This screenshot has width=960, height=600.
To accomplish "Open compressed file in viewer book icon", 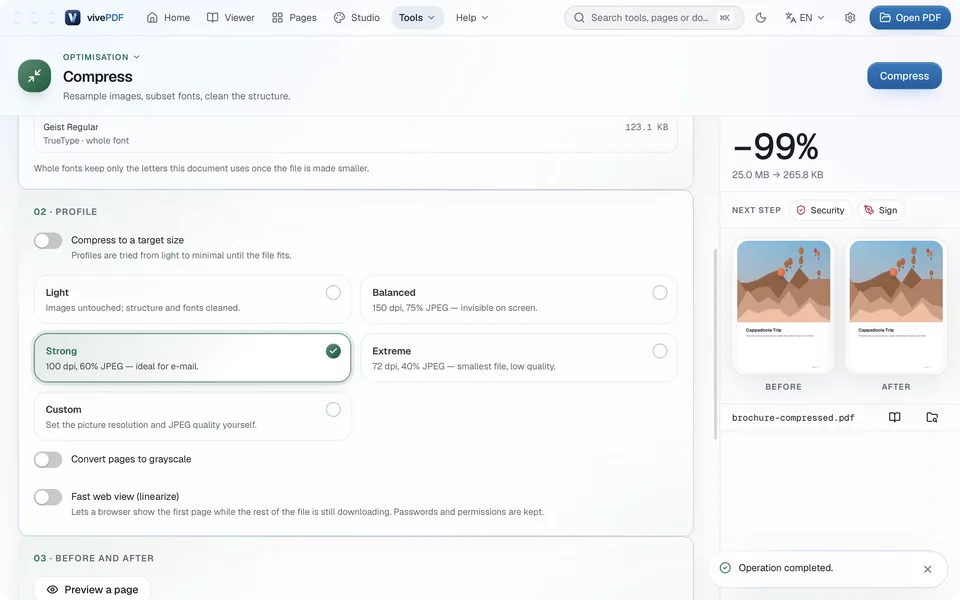I will [x=894, y=418].
